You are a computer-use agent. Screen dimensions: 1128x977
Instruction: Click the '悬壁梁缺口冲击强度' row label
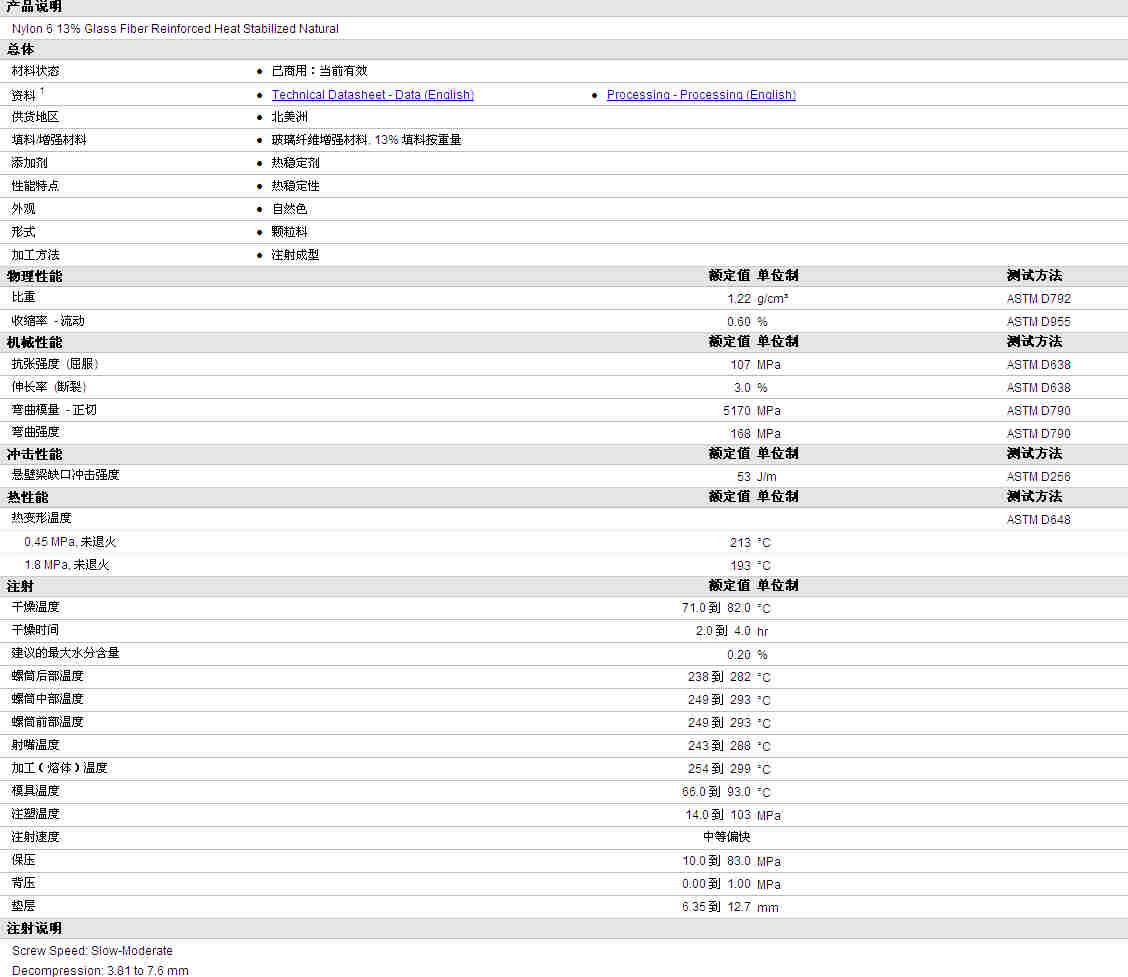click(x=65, y=475)
